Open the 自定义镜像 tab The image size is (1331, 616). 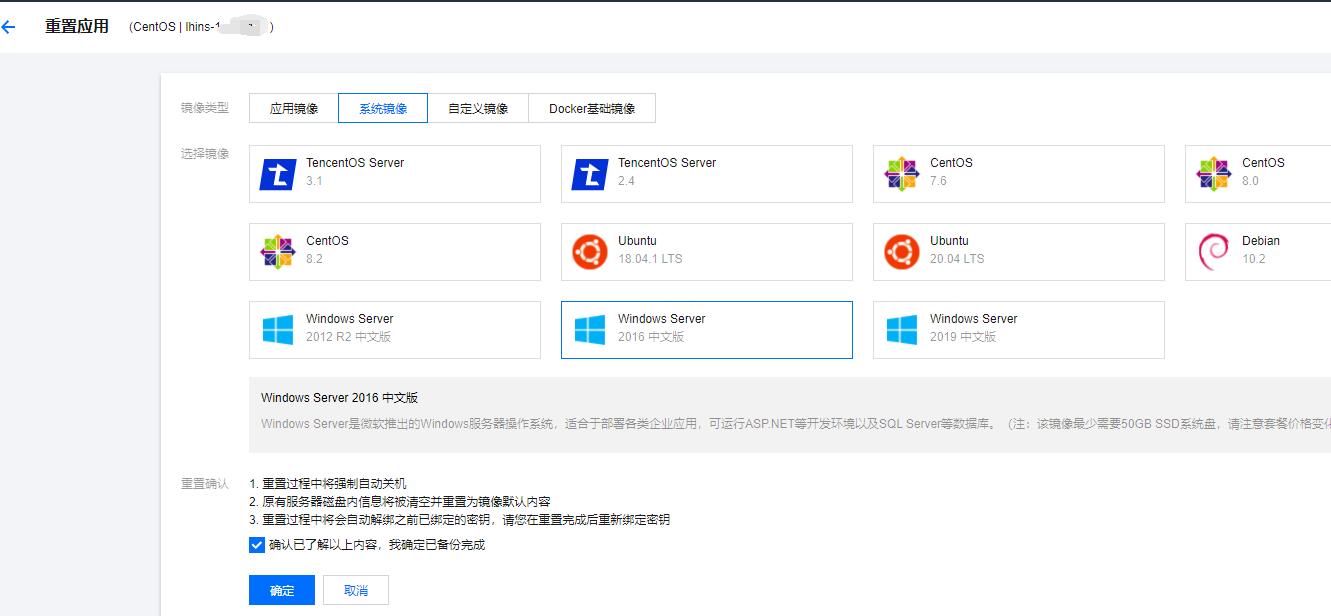tap(478, 108)
